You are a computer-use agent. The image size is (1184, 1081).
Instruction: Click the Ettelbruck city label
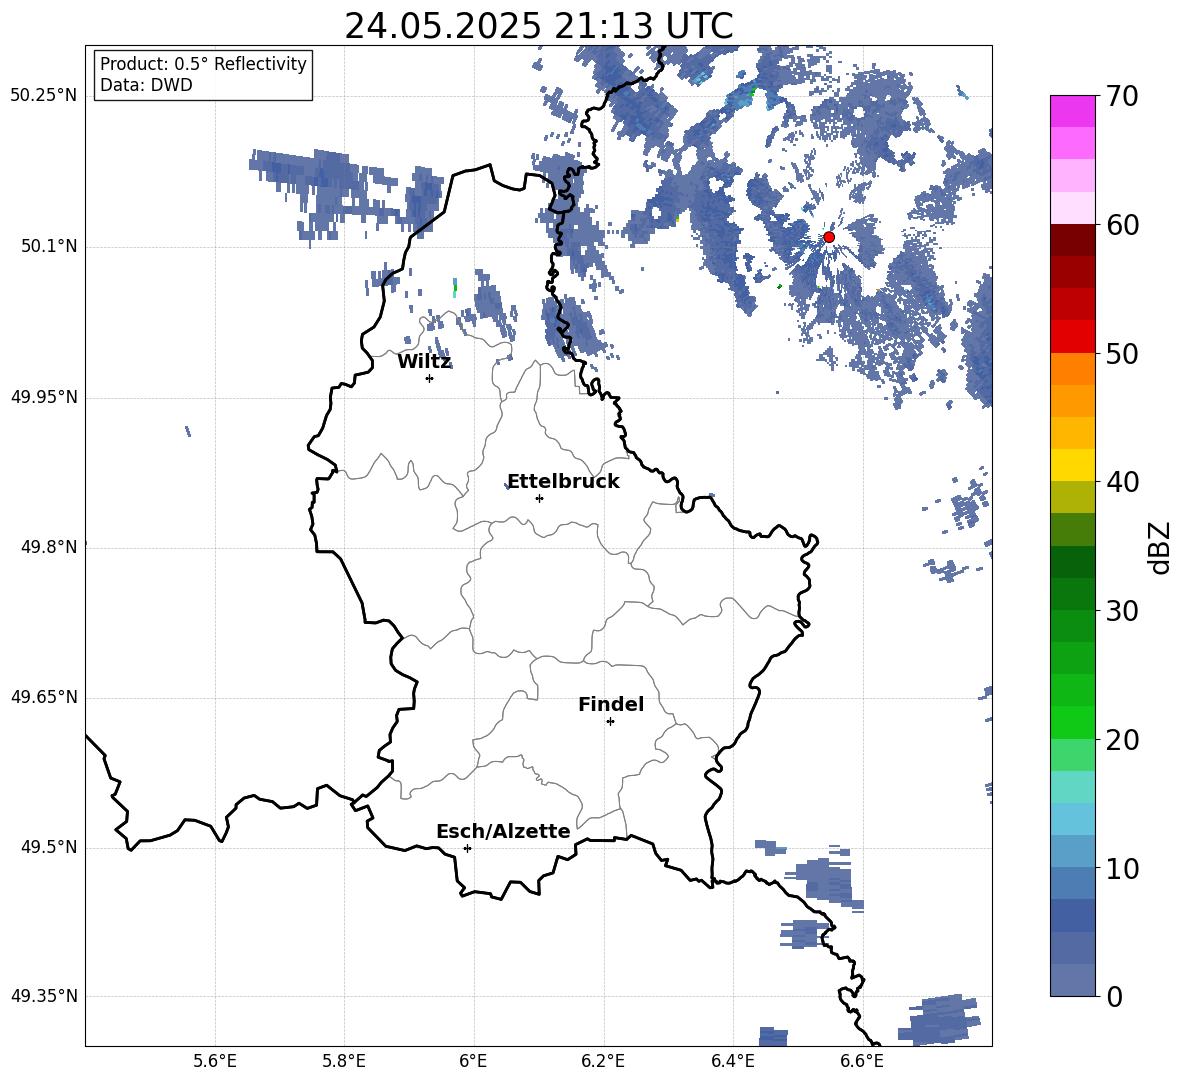[x=563, y=482]
